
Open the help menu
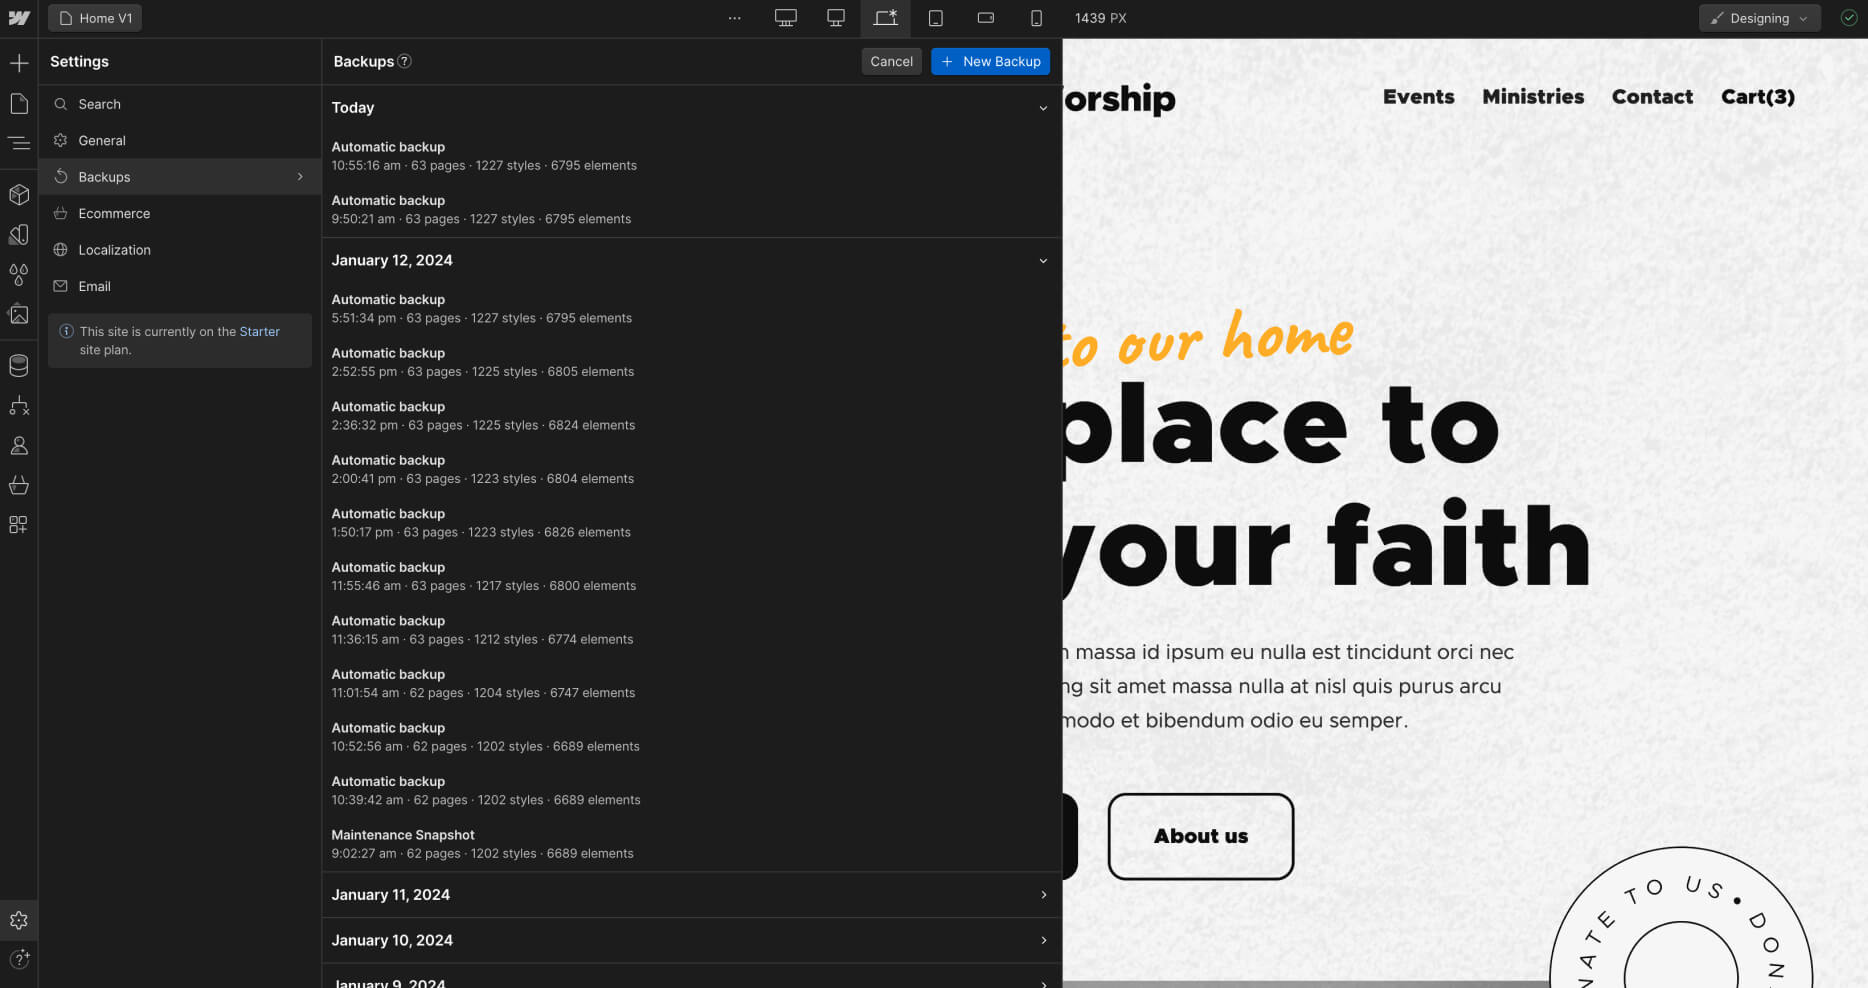coord(19,960)
